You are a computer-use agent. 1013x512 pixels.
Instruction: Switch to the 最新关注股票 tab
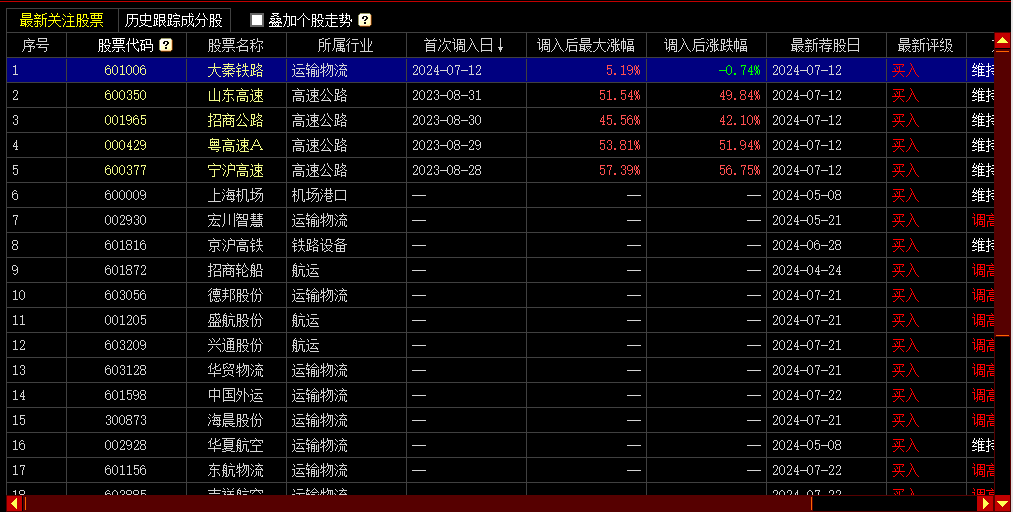[61, 20]
